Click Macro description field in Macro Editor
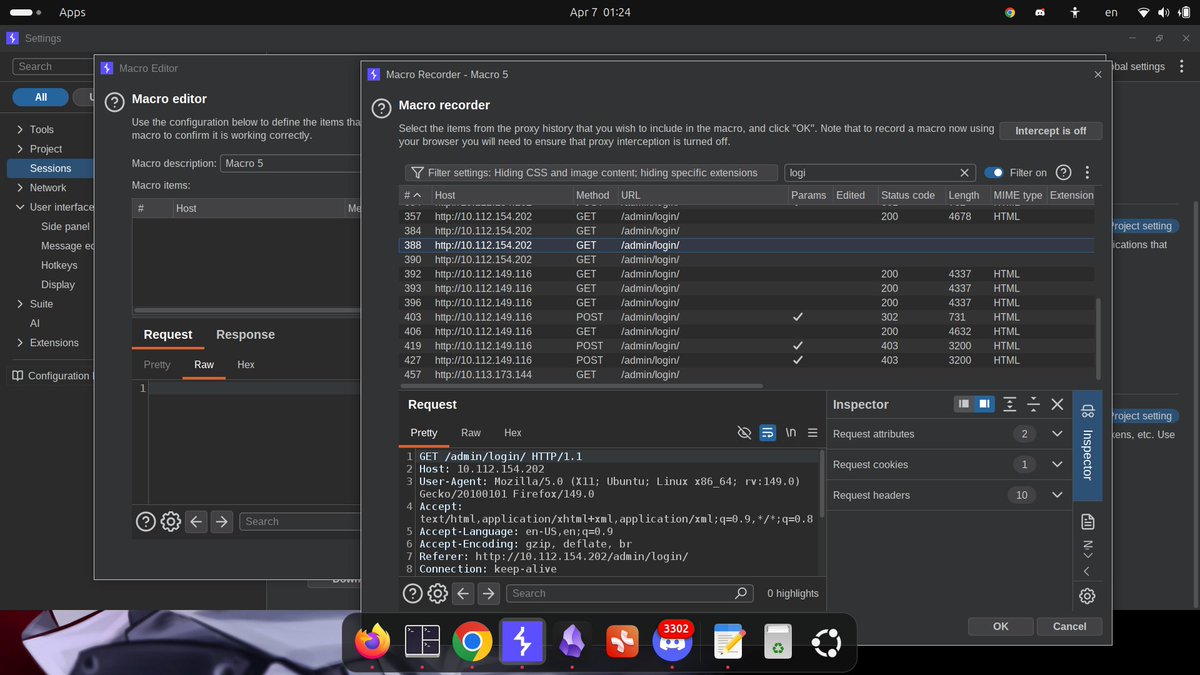This screenshot has width=1200, height=675. coord(290,163)
